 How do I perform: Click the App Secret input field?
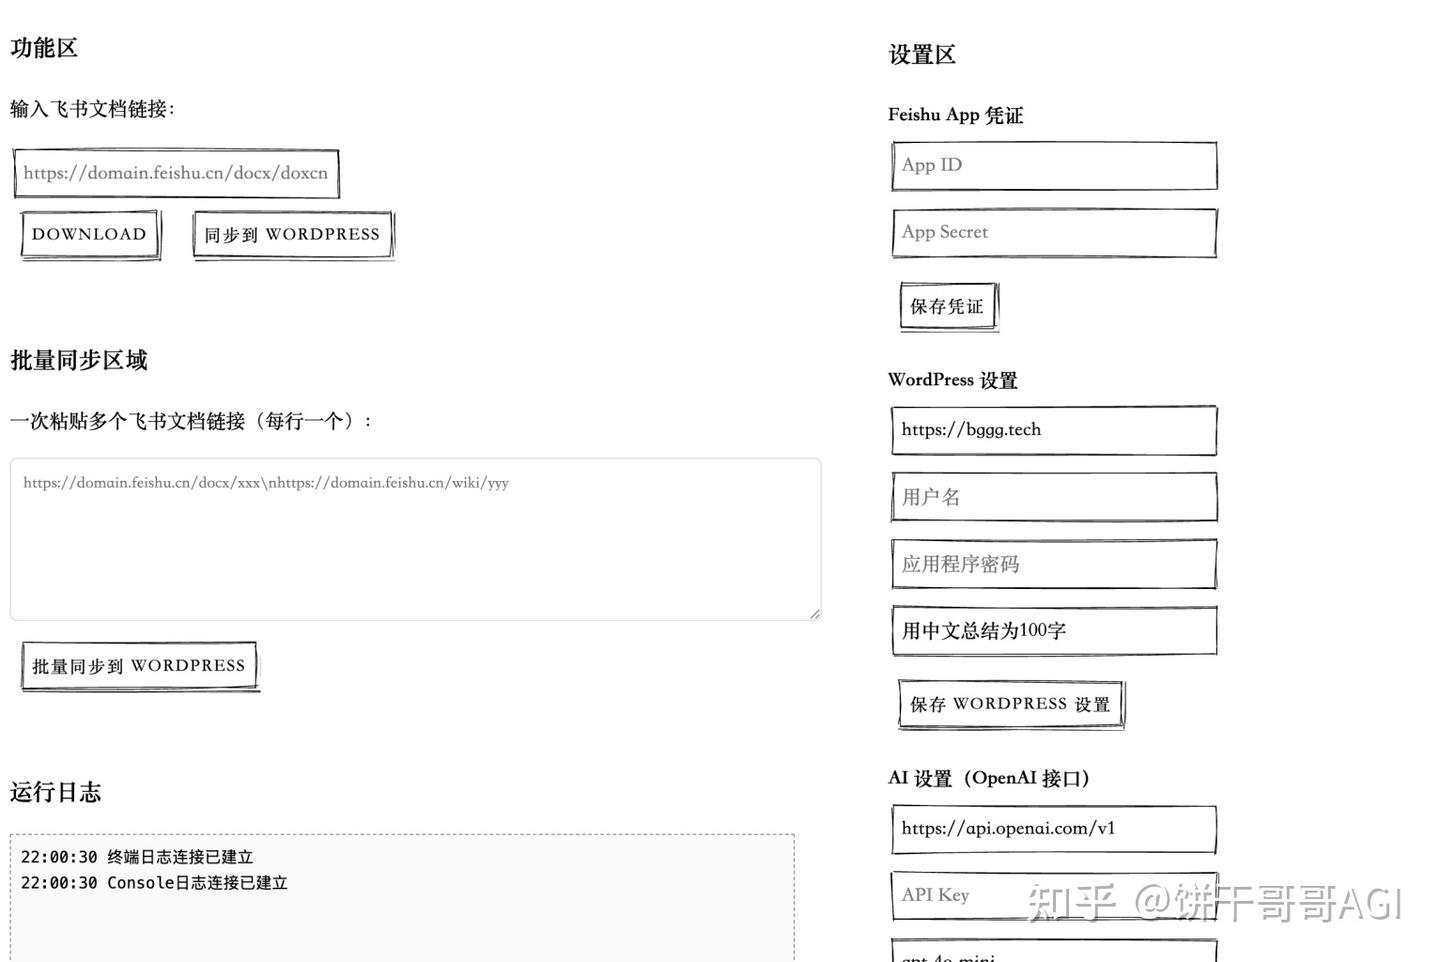[x=1053, y=232]
